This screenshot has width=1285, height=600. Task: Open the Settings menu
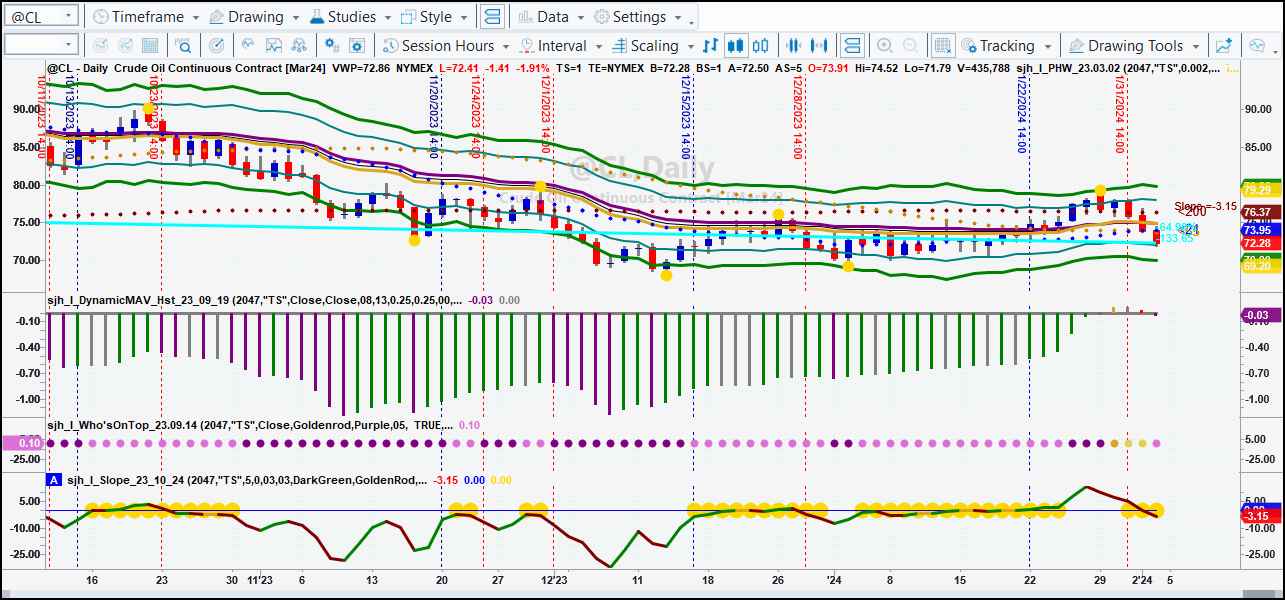[x=638, y=17]
